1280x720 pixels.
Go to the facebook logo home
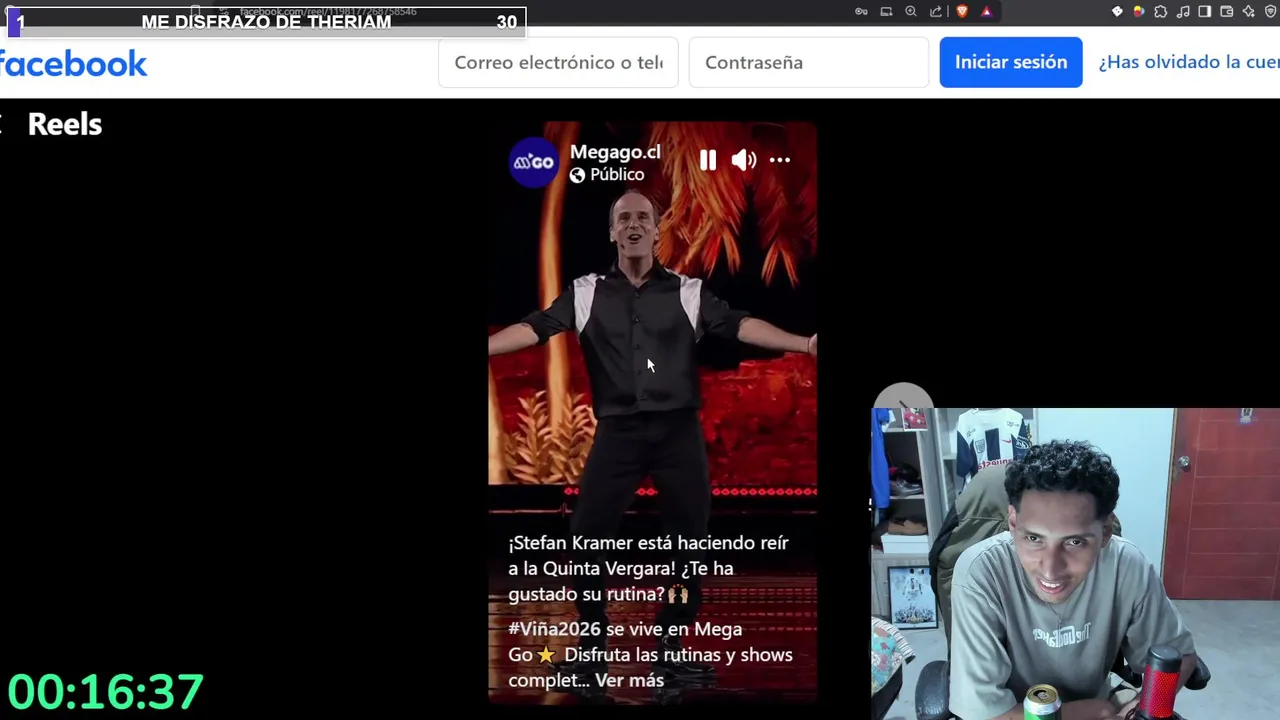[x=72, y=64]
